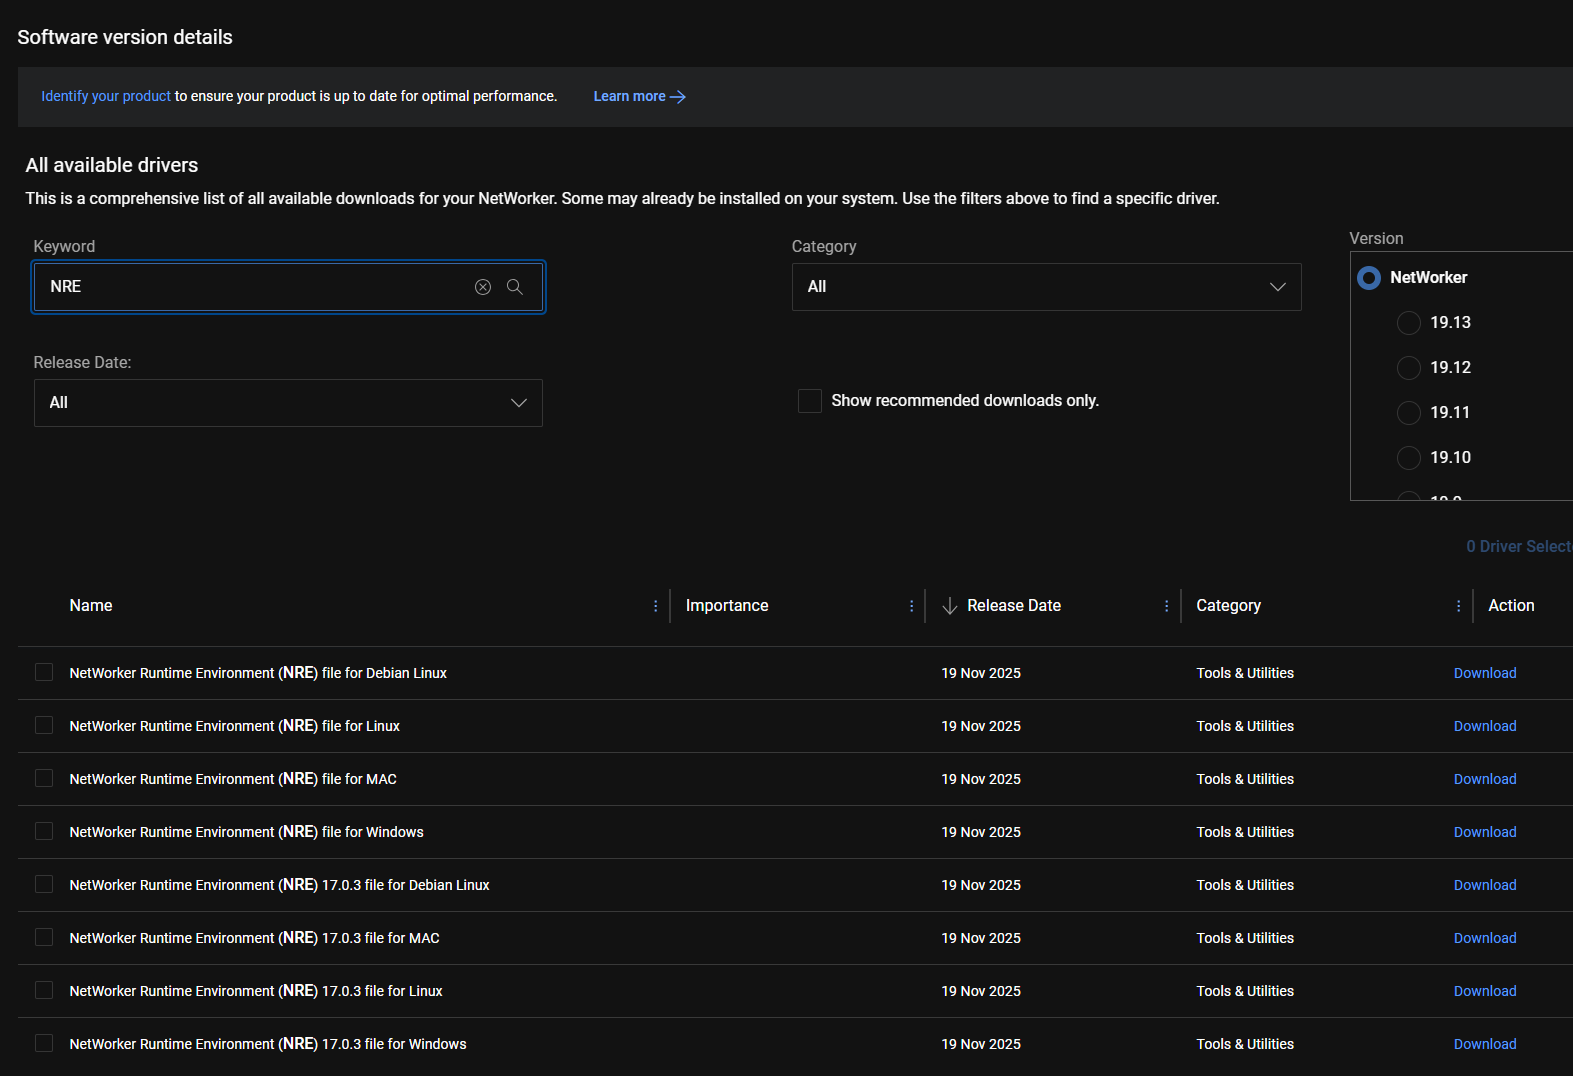1573x1076 pixels.
Task: Open Release Date column options menu
Action: [x=1166, y=606]
